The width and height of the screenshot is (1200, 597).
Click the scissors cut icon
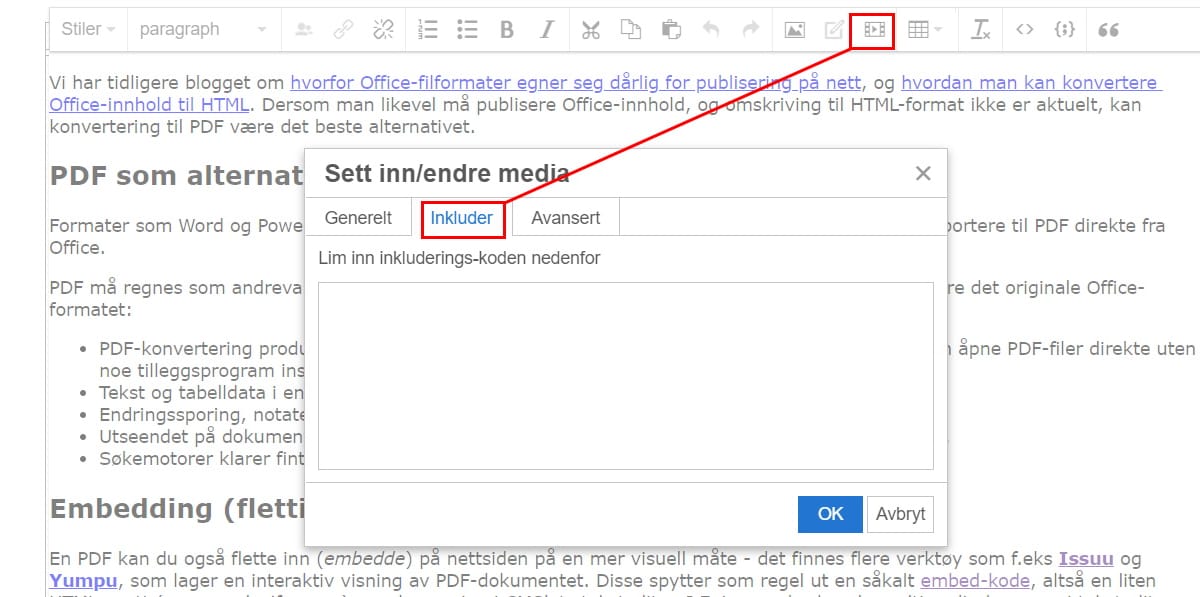591,30
